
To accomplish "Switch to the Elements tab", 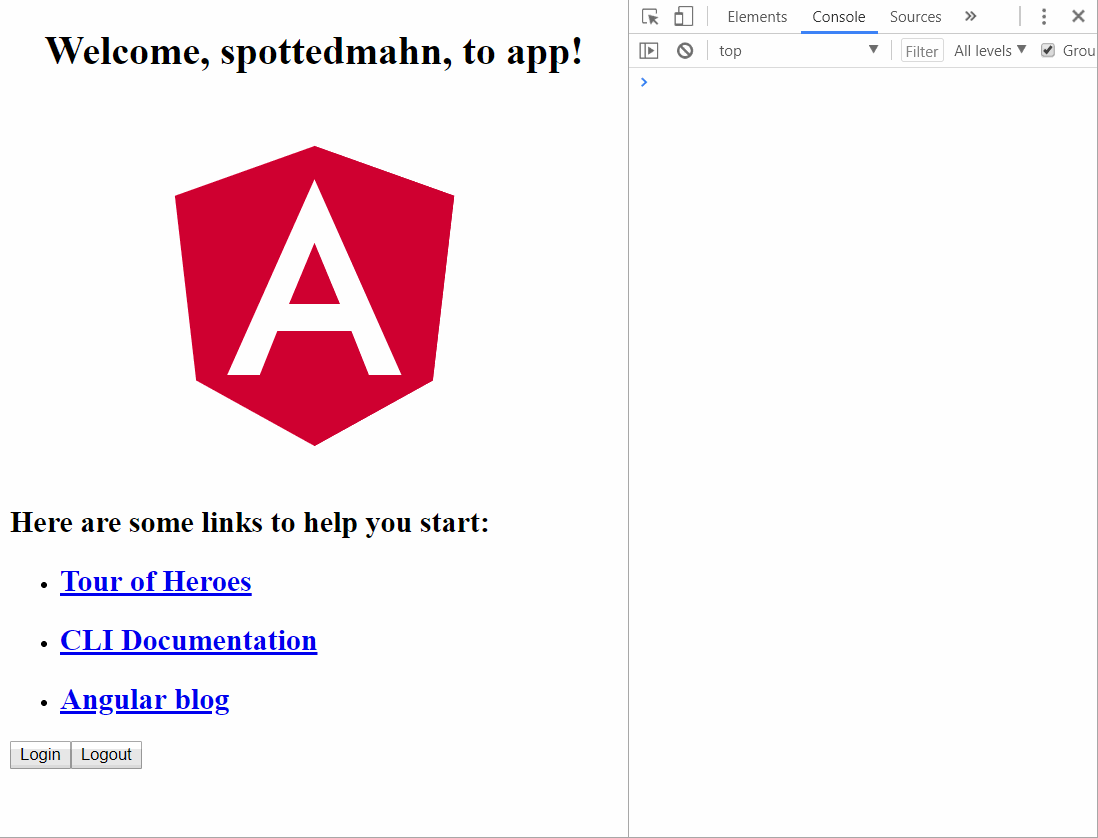I will 757,17.
